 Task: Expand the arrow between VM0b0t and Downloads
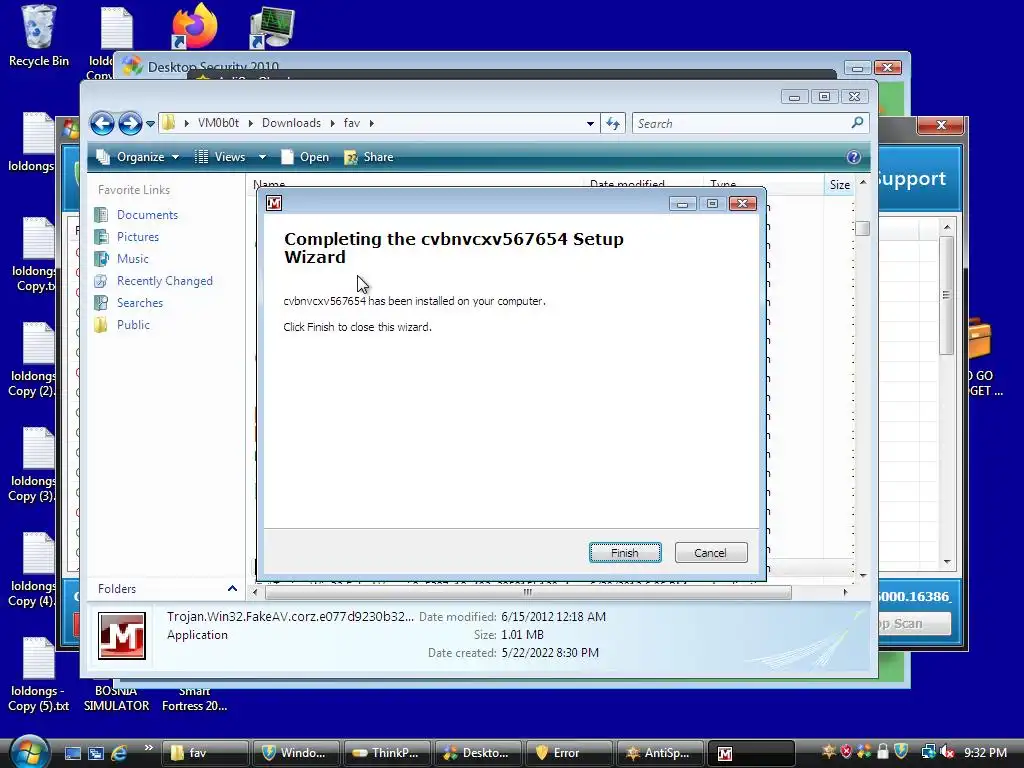tap(251, 123)
